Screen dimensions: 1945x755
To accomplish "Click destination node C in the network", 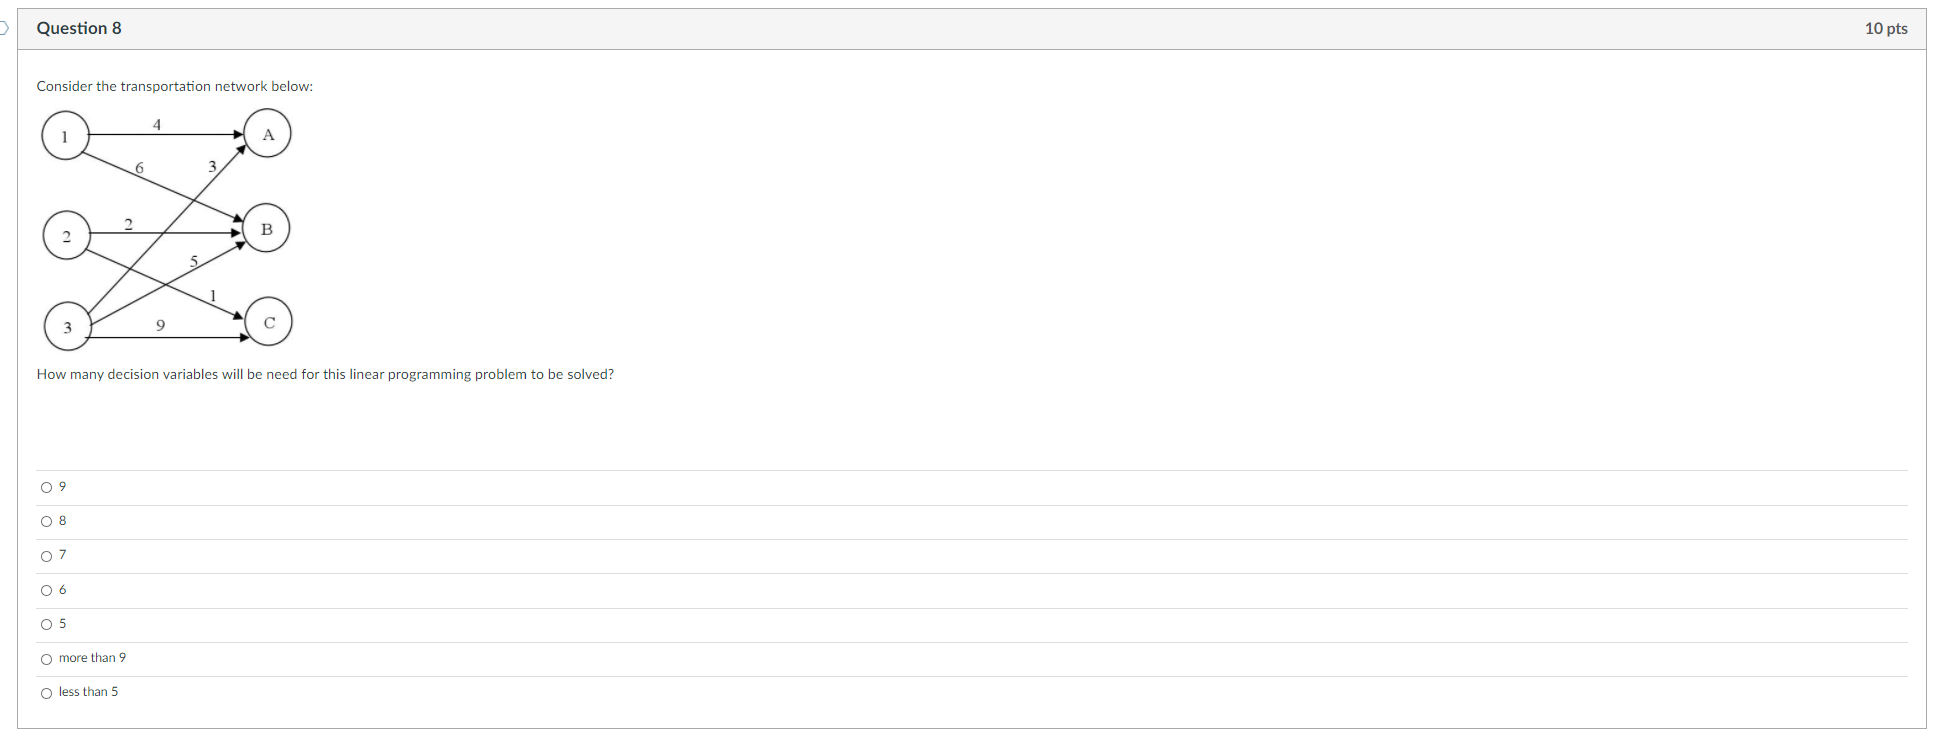I will click(x=269, y=321).
